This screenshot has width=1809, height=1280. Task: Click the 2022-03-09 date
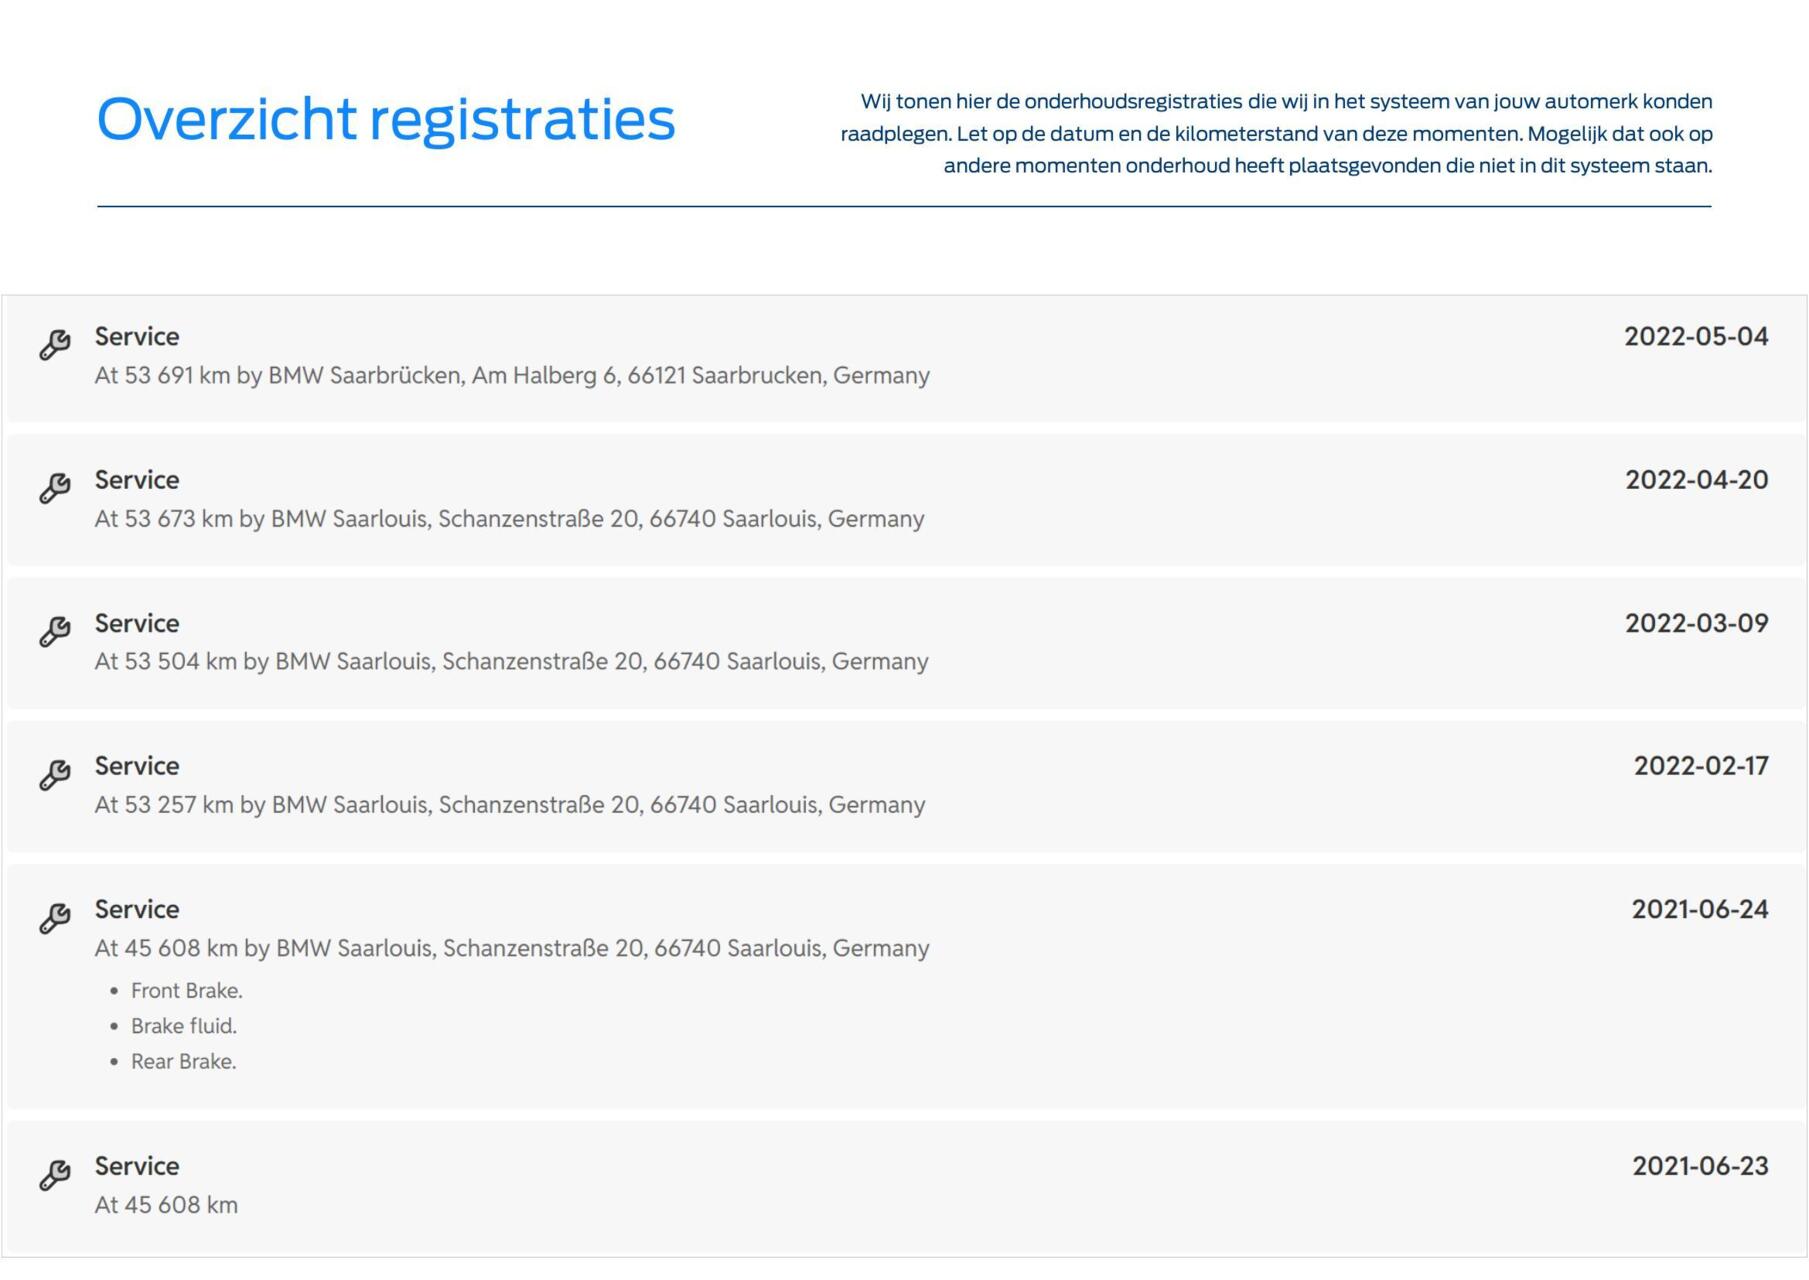pyautogui.click(x=1696, y=623)
